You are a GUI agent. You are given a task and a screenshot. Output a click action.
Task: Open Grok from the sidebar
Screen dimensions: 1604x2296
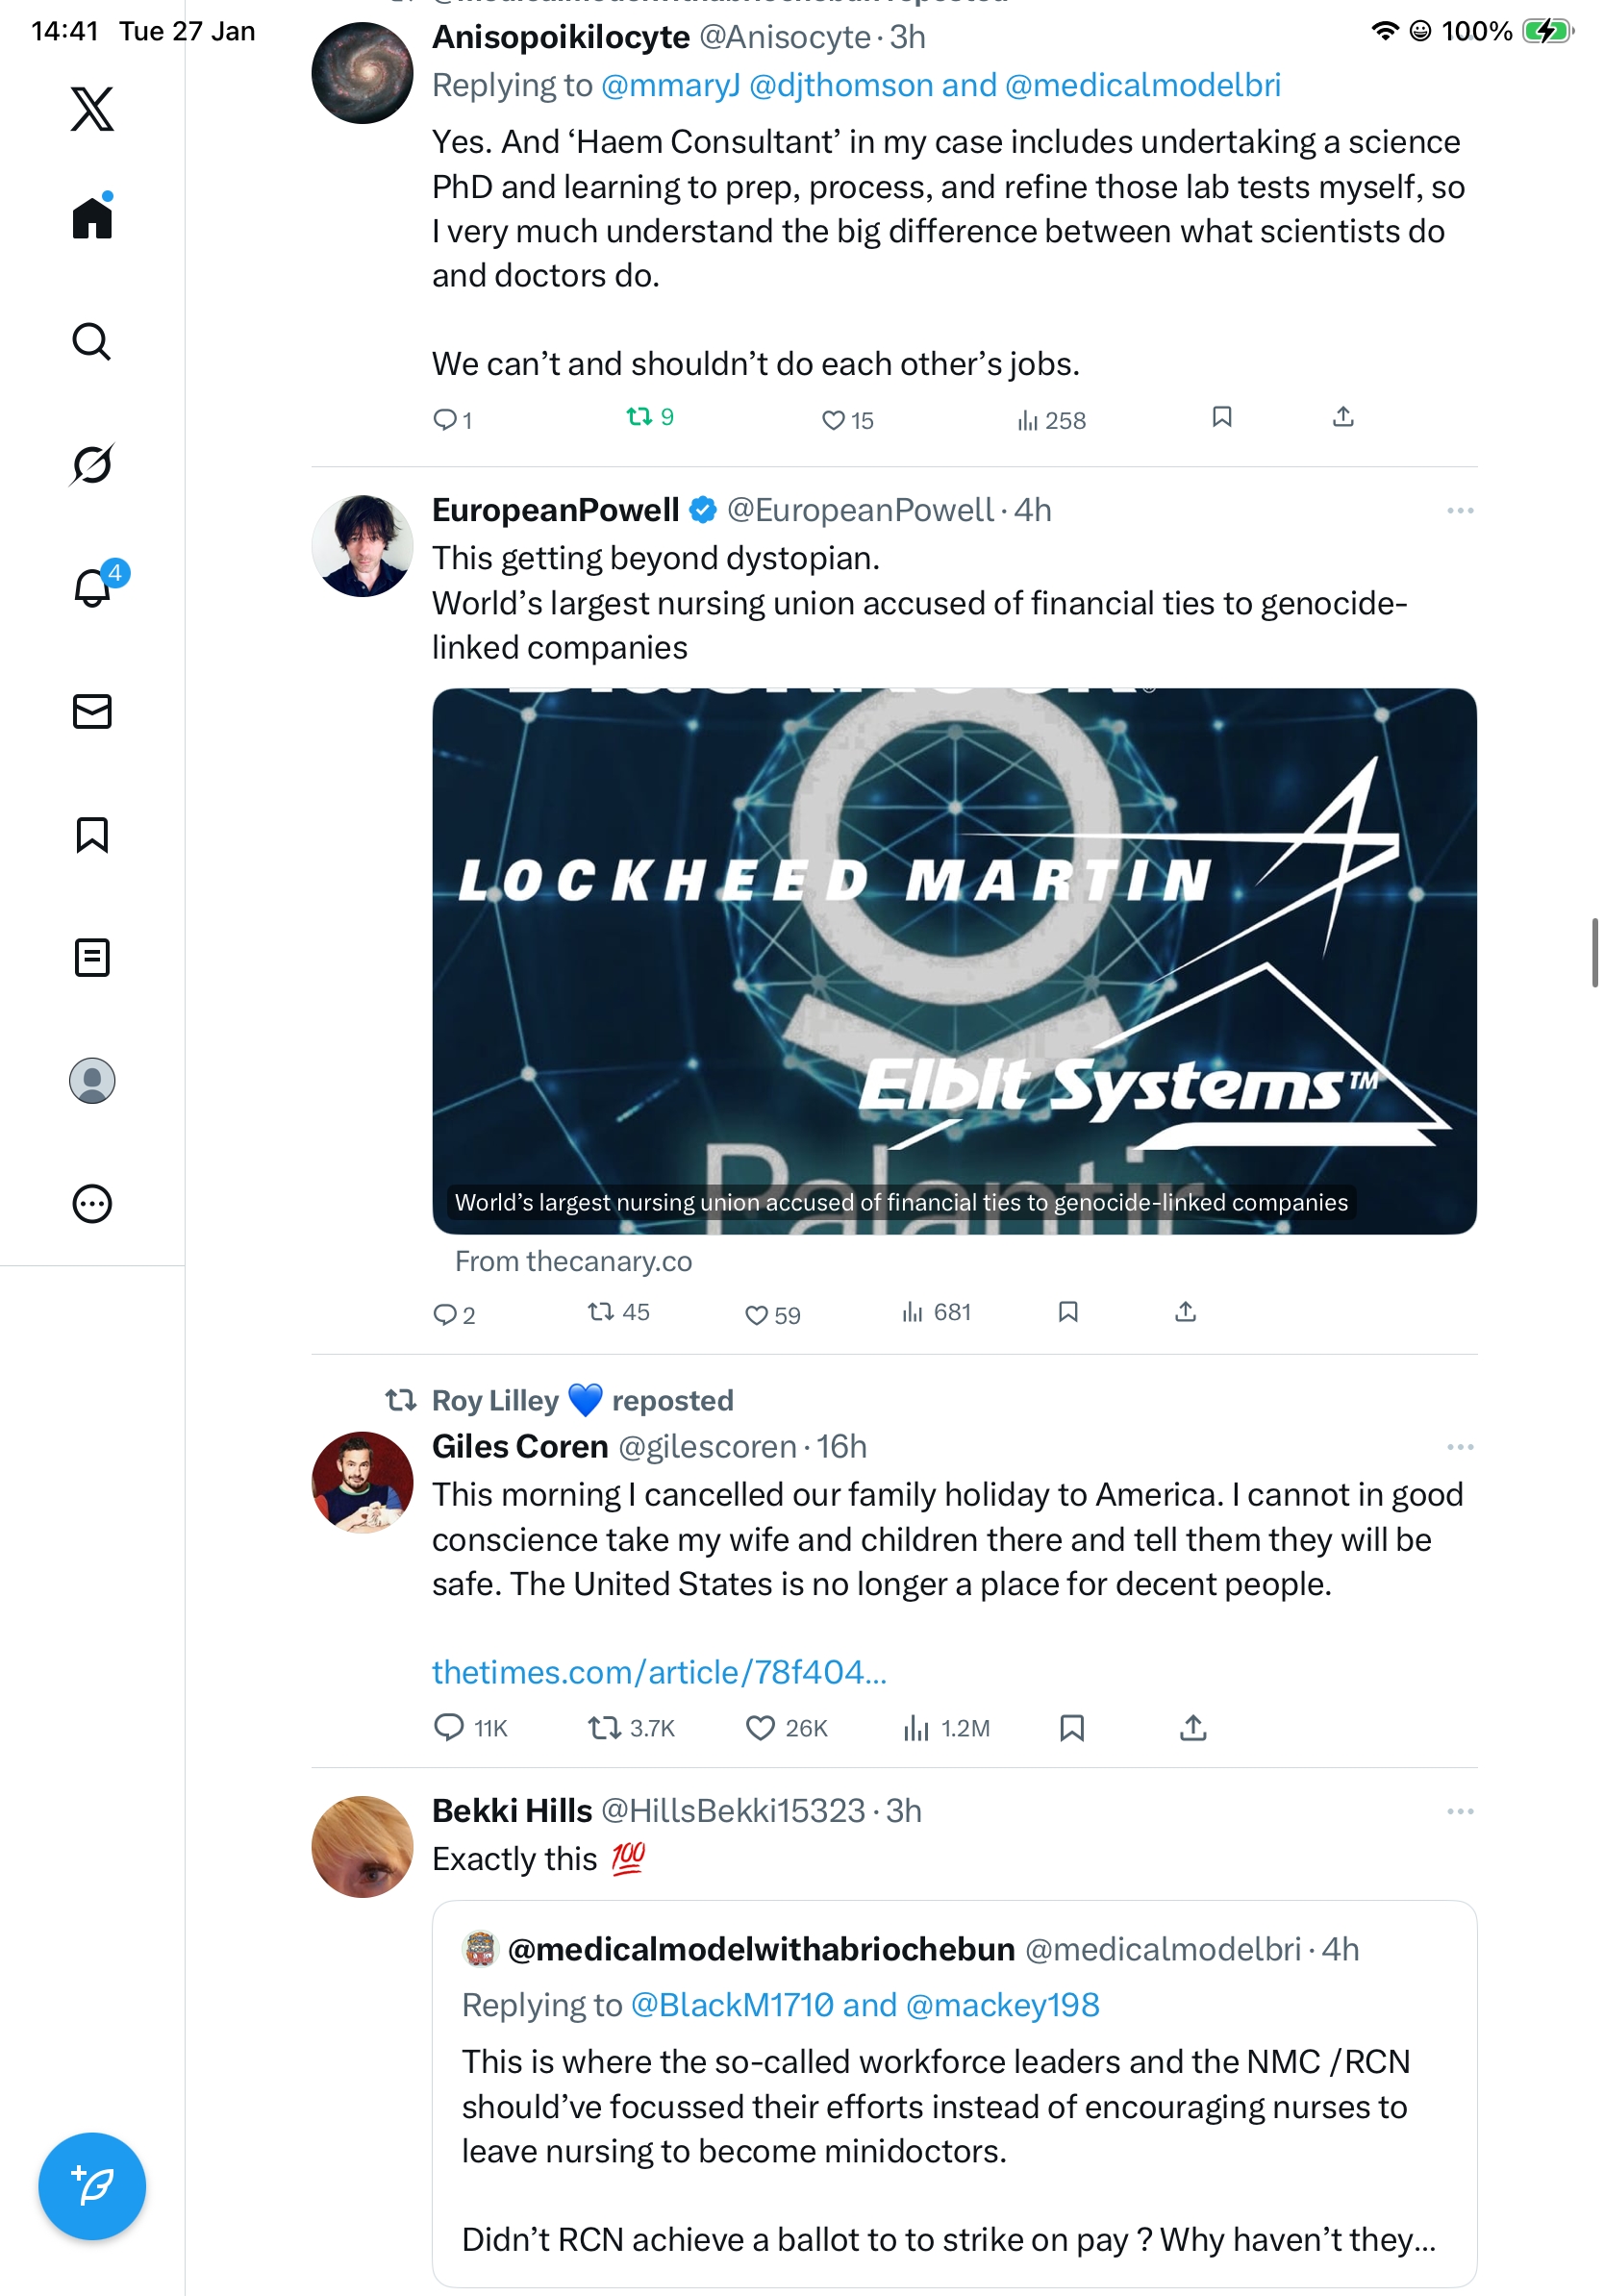[92, 464]
